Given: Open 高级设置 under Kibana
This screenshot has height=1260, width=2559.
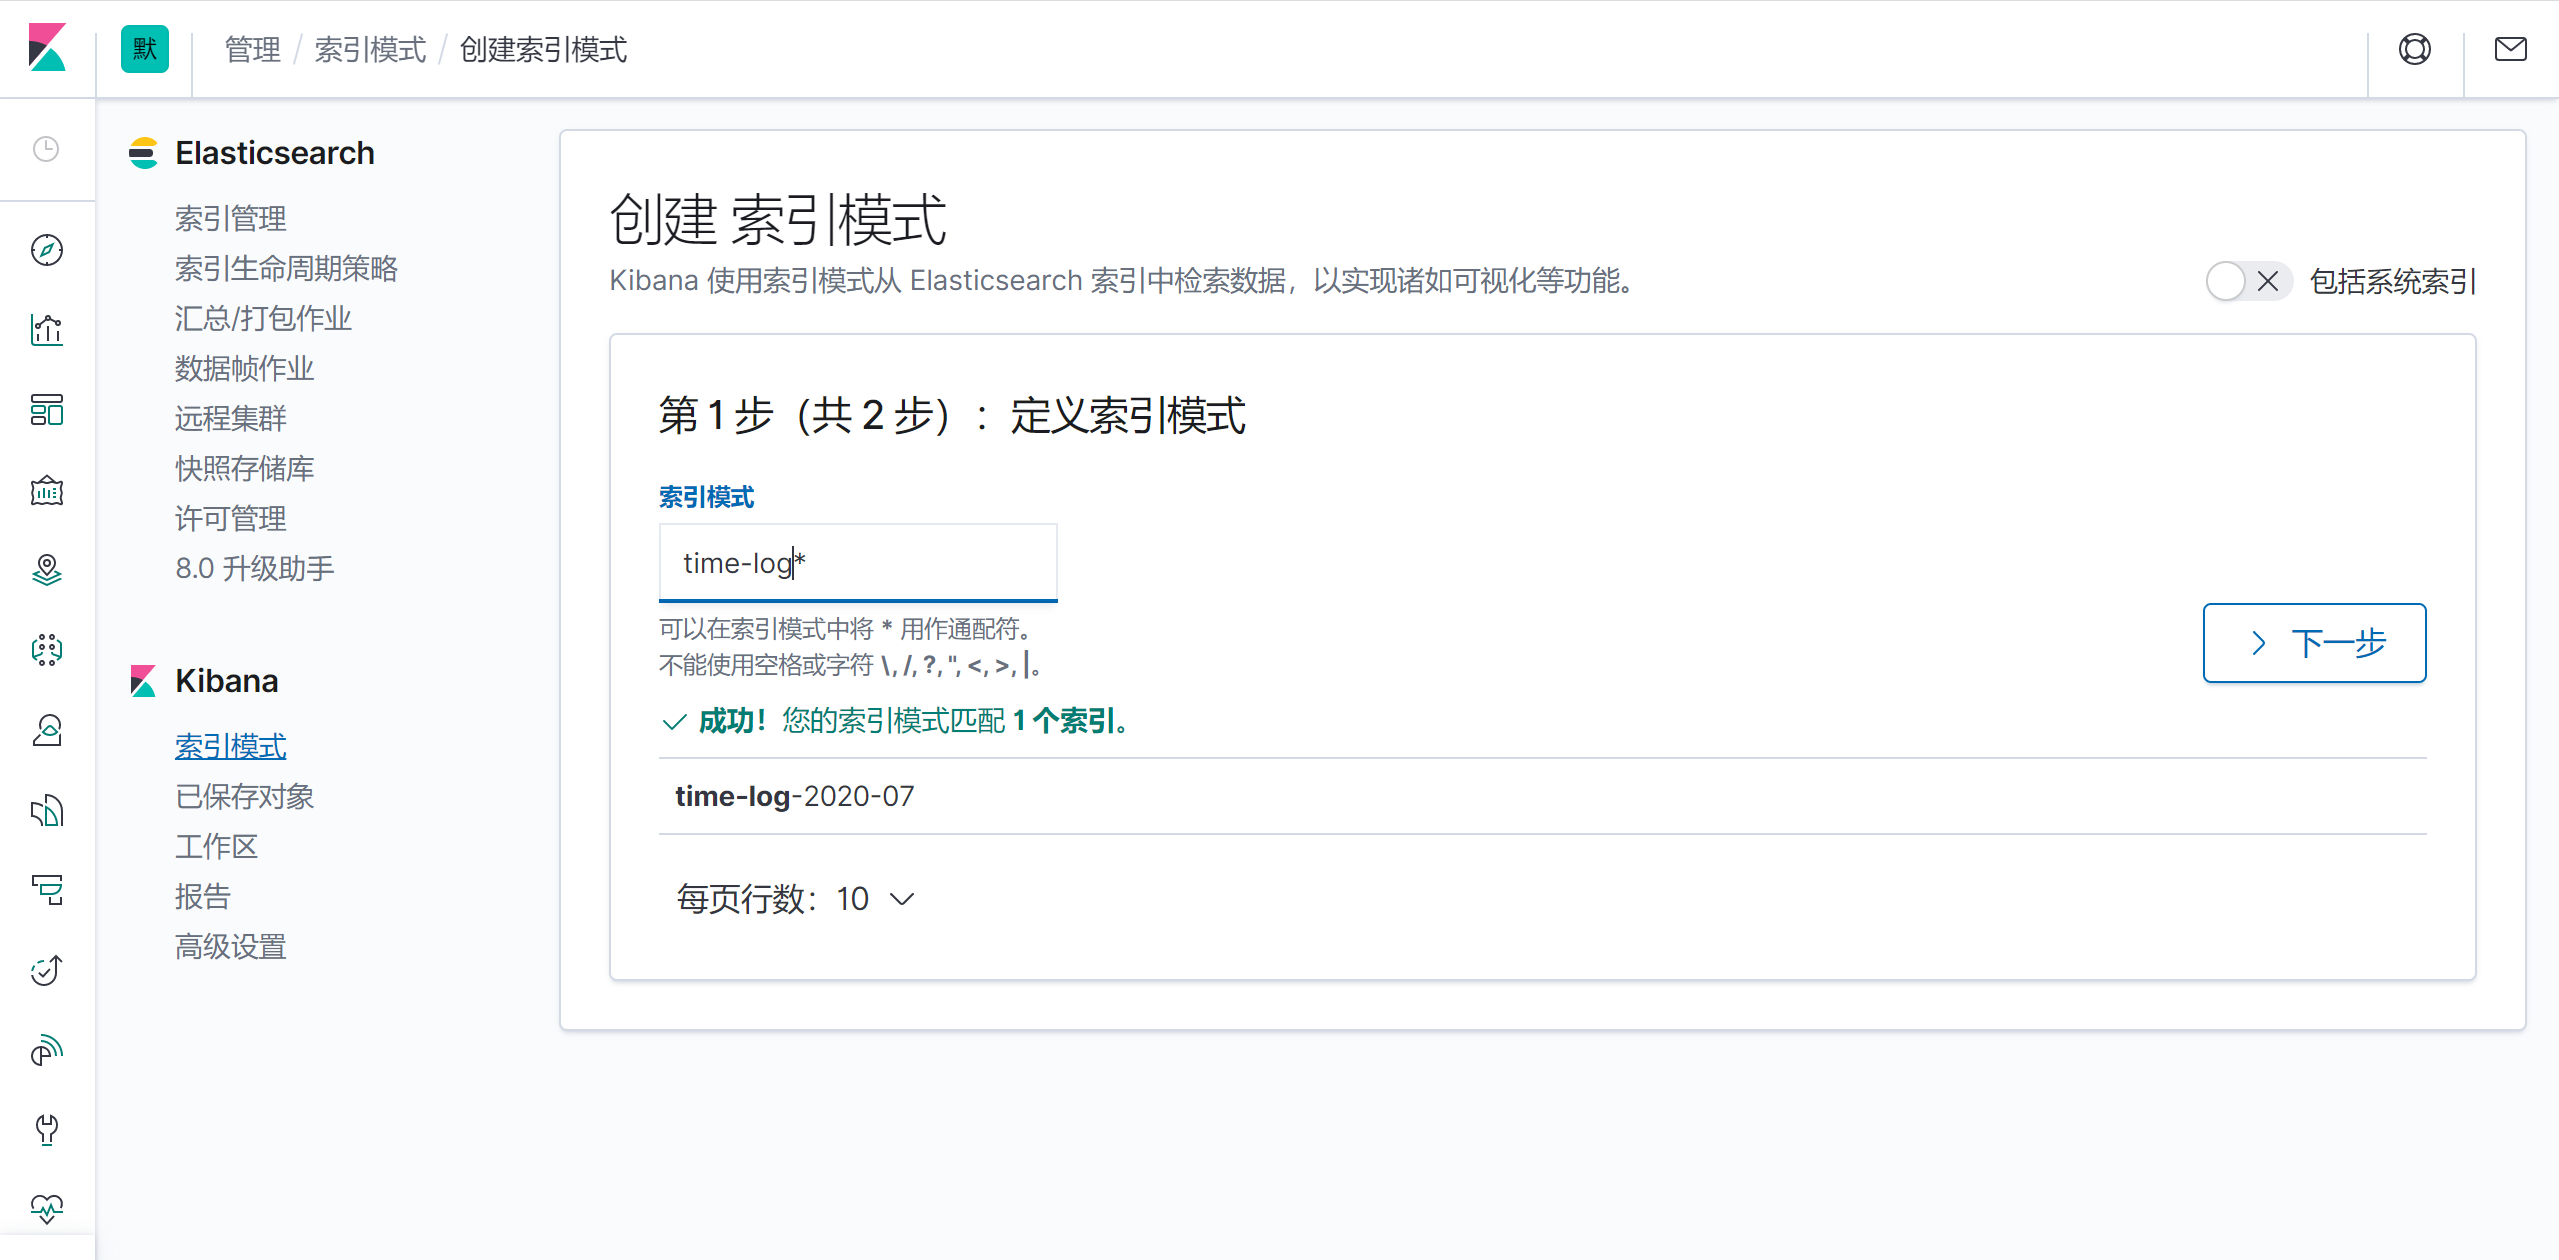Looking at the screenshot, I should pos(231,946).
